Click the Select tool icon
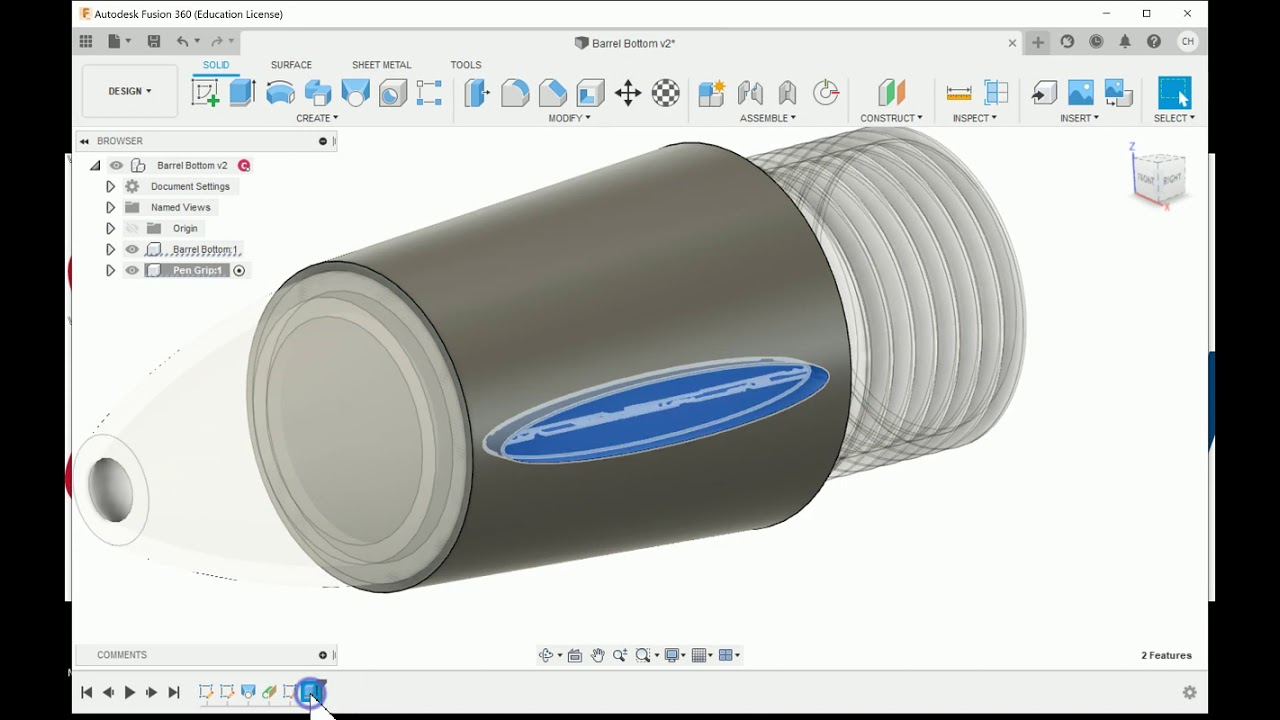This screenshot has width=1280, height=720. click(x=1174, y=93)
